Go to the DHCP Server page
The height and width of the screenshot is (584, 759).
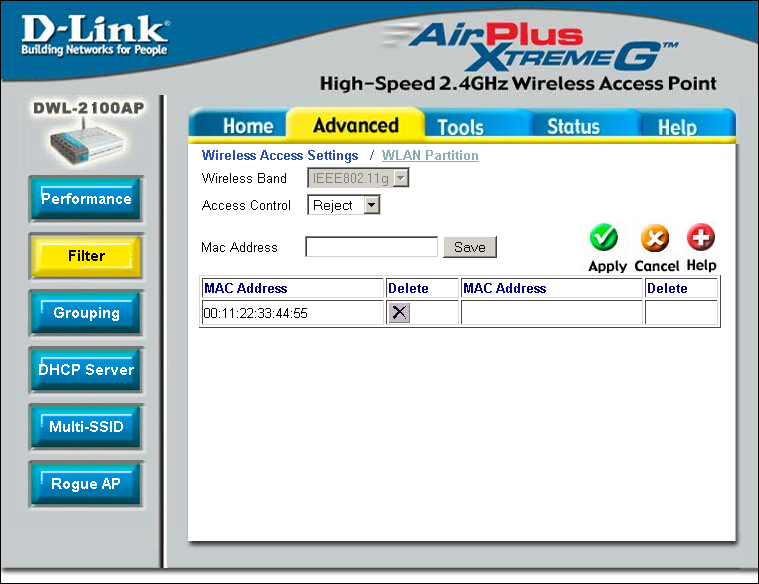coord(86,369)
